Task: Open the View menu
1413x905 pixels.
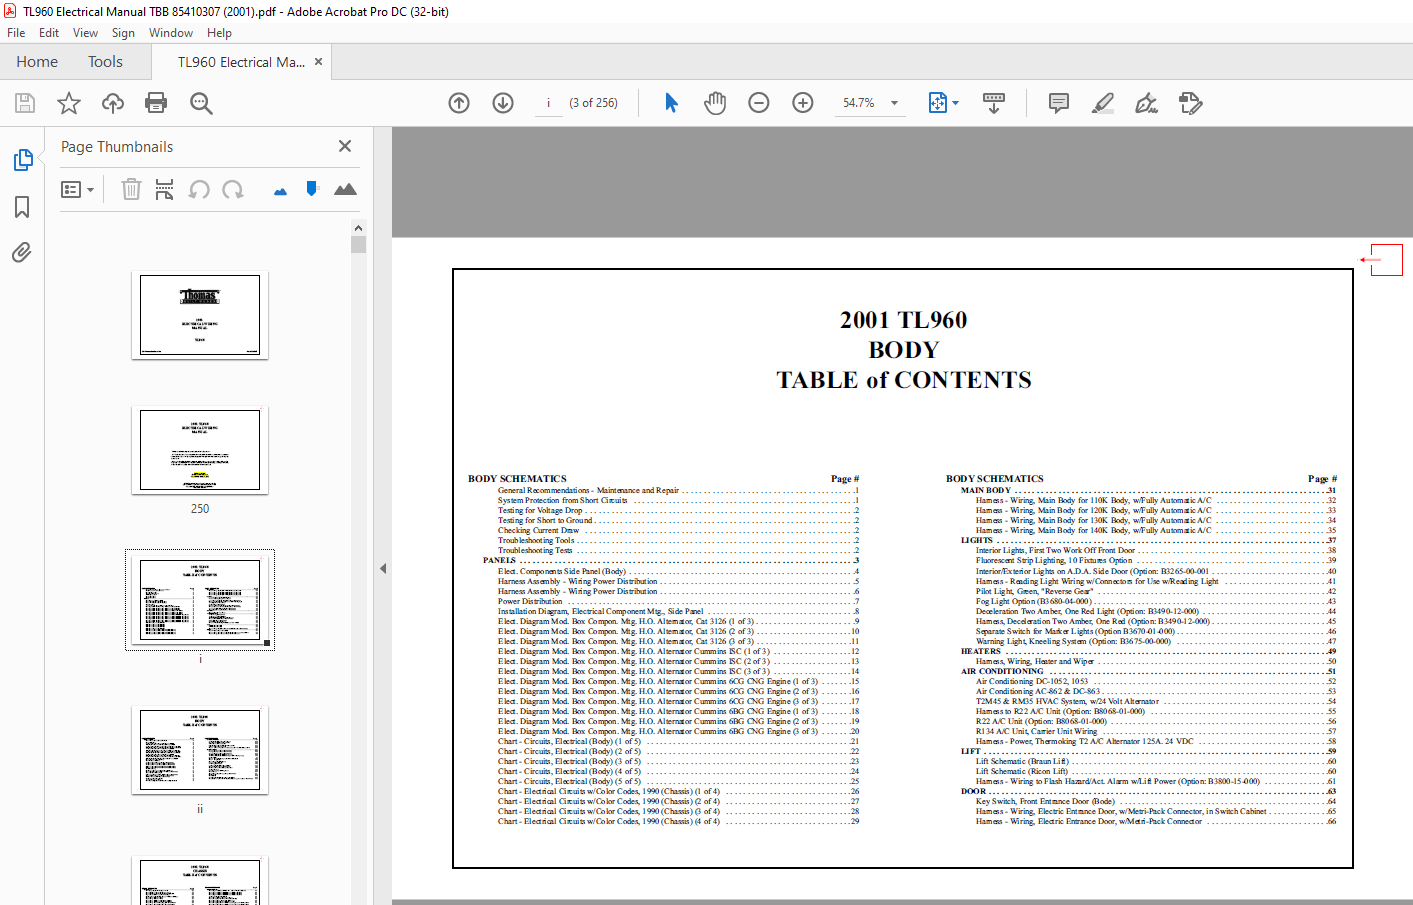Action: click(x=85, y=33)
